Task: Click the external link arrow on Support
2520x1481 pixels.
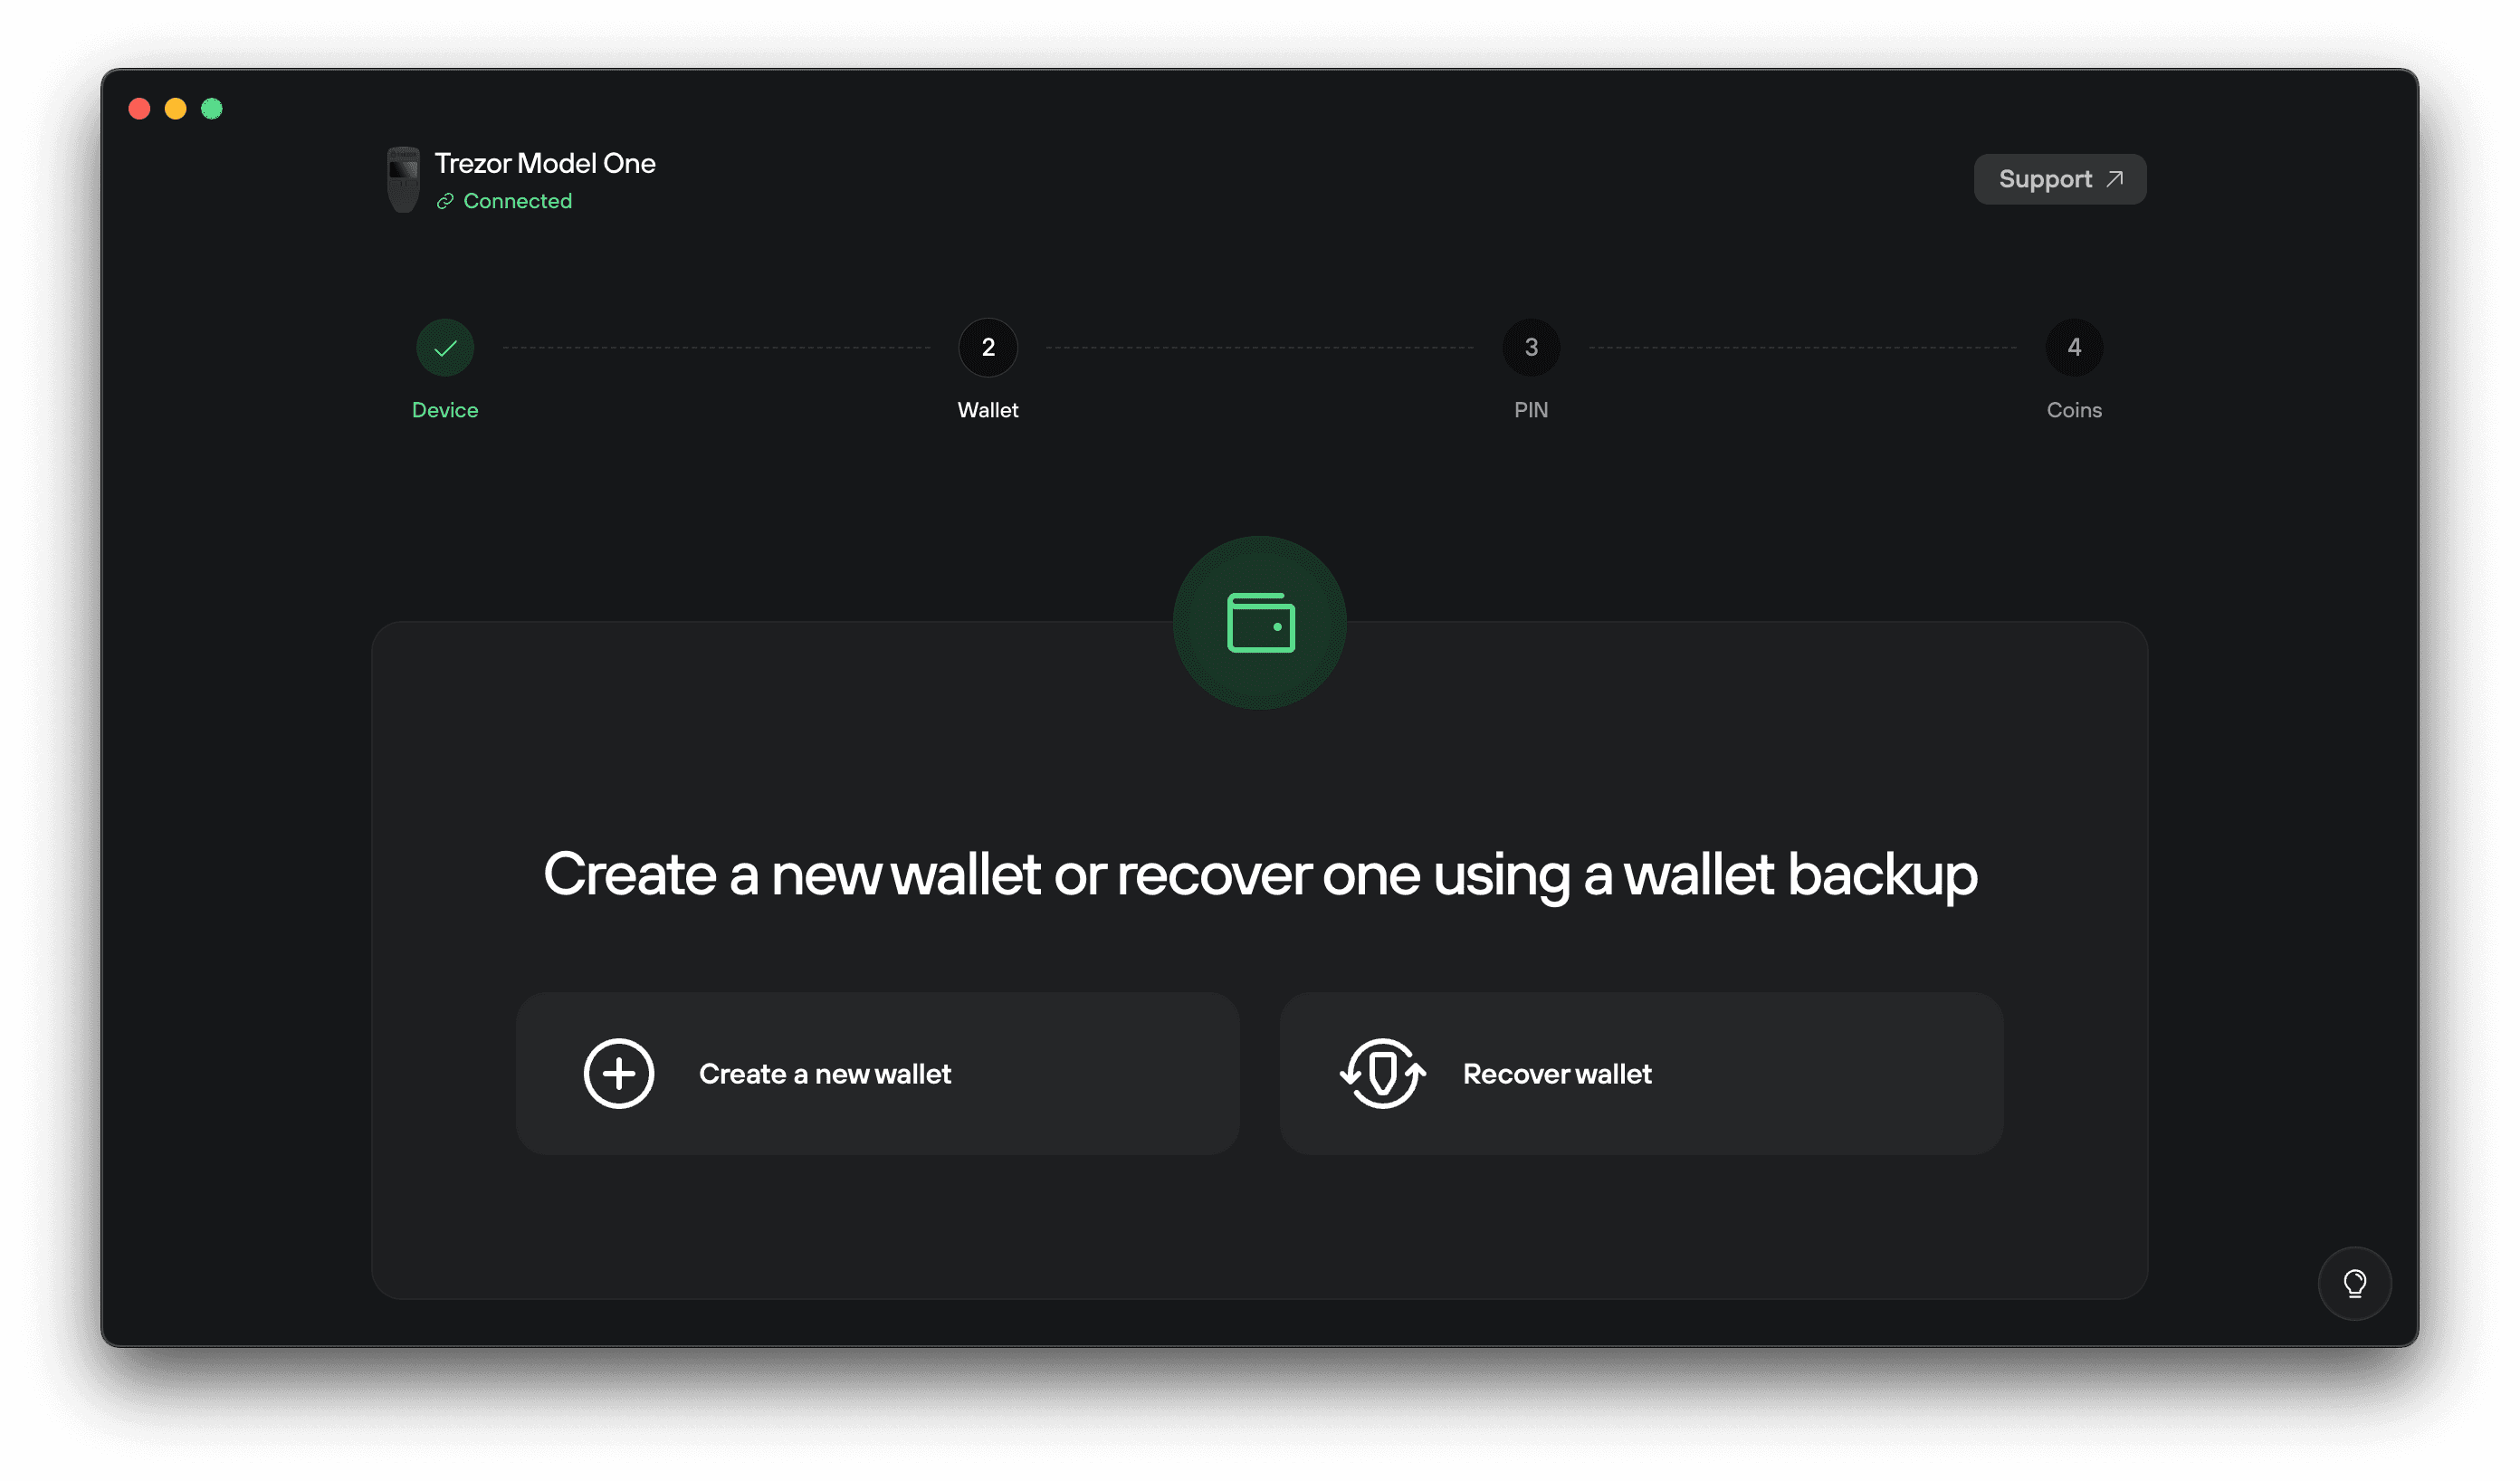Action: (x=2114, y=178)
